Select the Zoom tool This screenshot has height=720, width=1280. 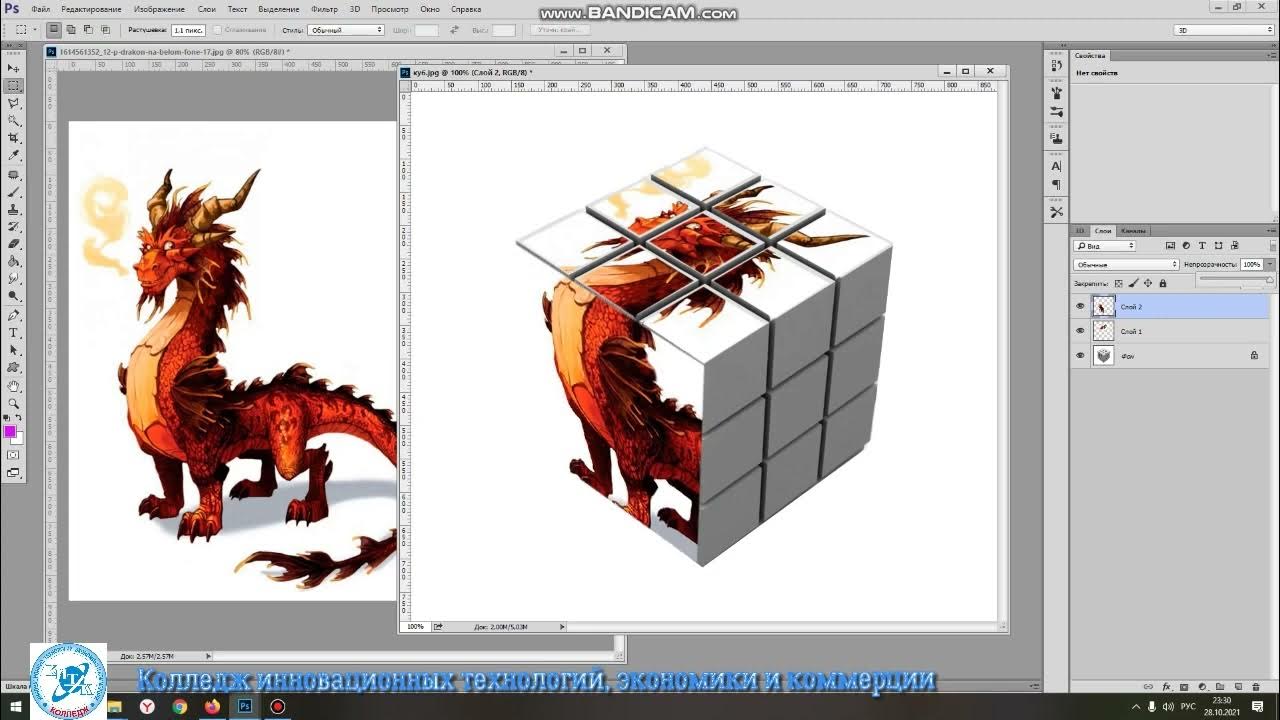pyautogui.click(x=15, y=403)
